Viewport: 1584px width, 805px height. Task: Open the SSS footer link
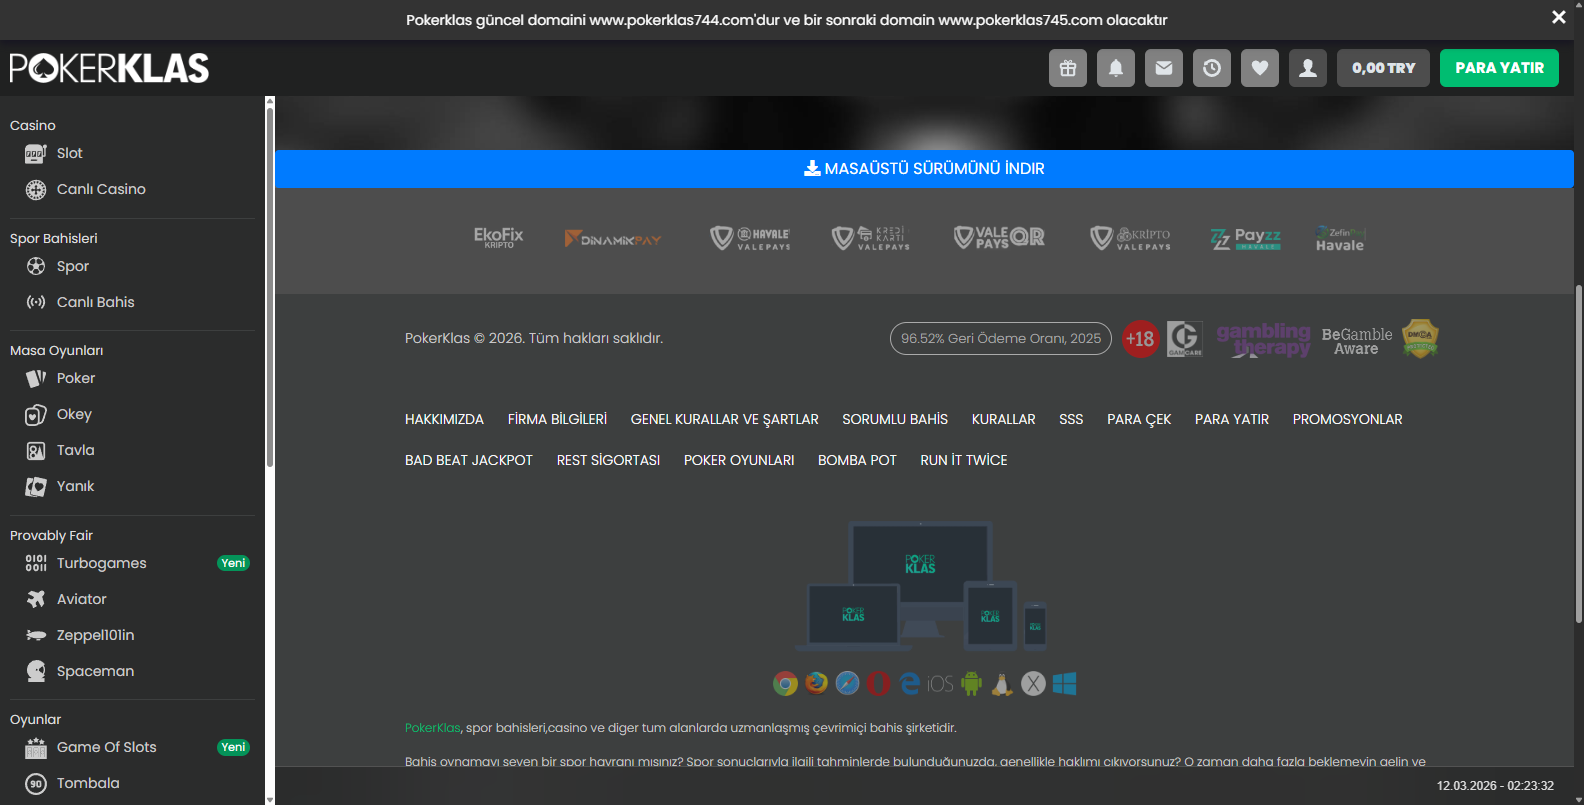[x=1071, y=419]
